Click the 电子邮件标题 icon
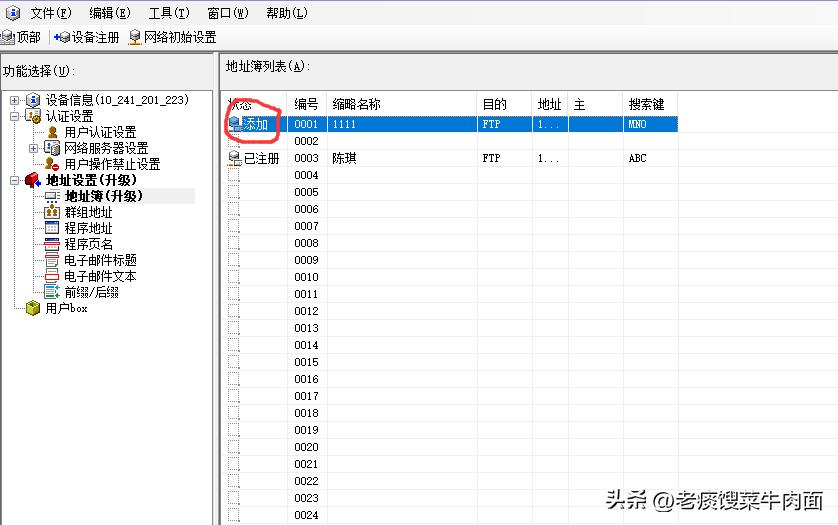Image resolution: width=838 pixels, height=525 pixels. coord(52,260)
